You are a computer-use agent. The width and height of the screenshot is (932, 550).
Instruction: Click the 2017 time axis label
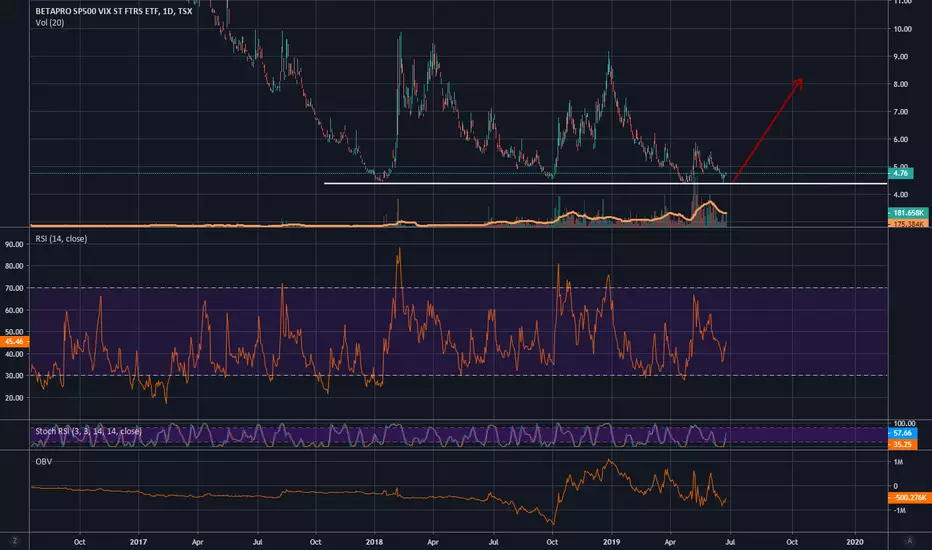click(138, 542)
